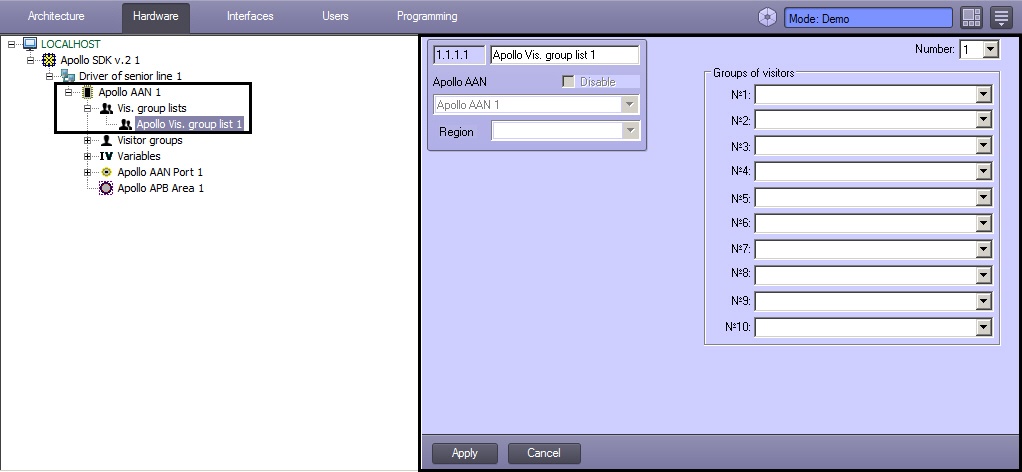Viewport: 1022px width, 472px height.
Task: Select Apollo AAN Port 1 in tree
Action: (x=160, y=172)
